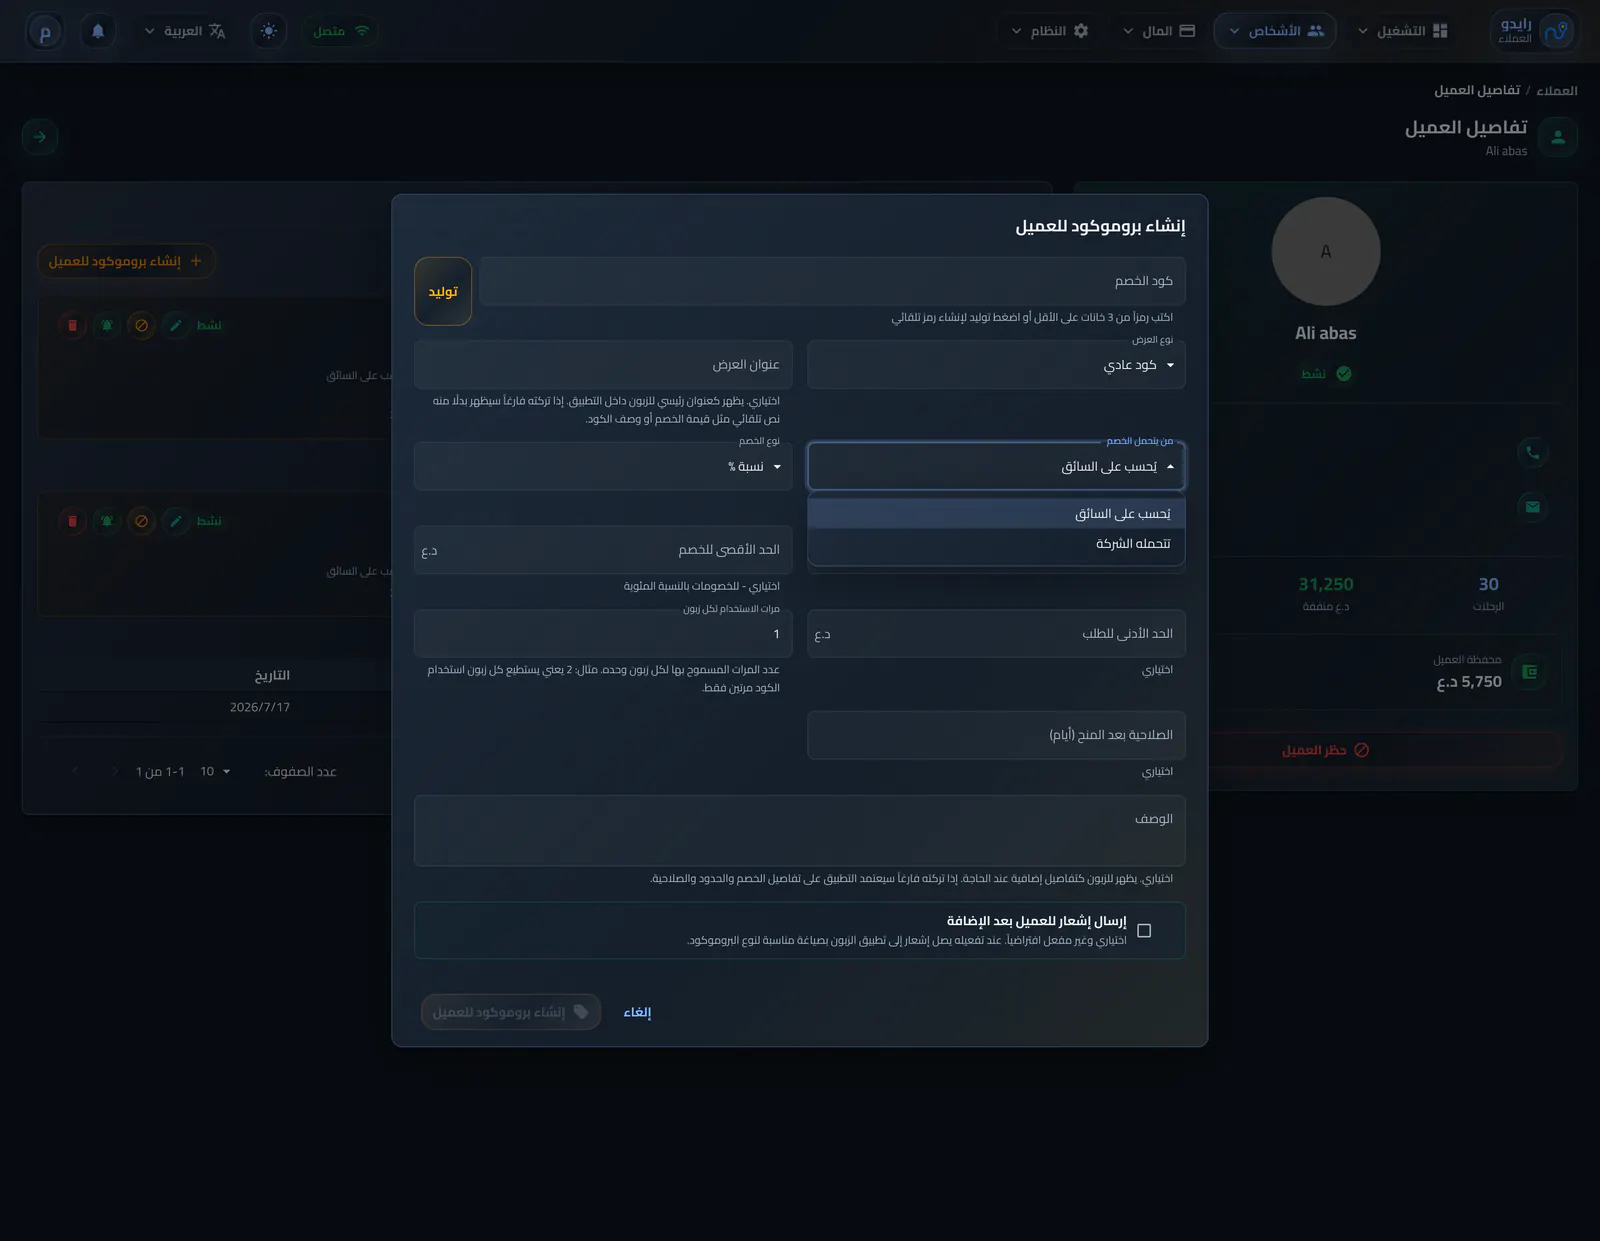Click the متصل connection status indicator
The image size is (1600, 1241).
point(341,31)
